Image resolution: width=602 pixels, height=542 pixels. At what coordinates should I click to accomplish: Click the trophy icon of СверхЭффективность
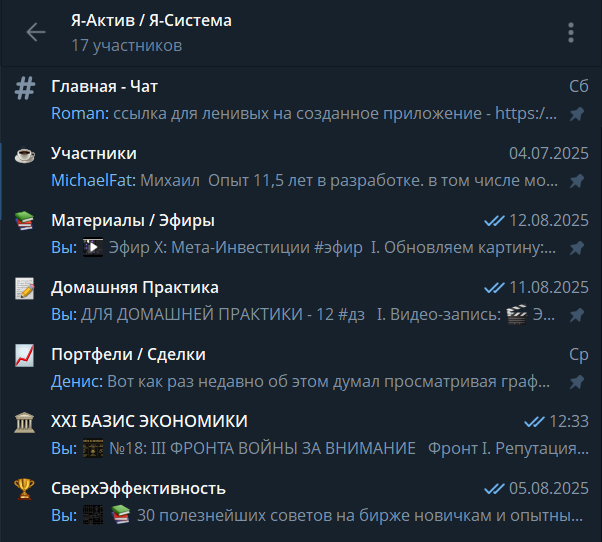[25, 489]
